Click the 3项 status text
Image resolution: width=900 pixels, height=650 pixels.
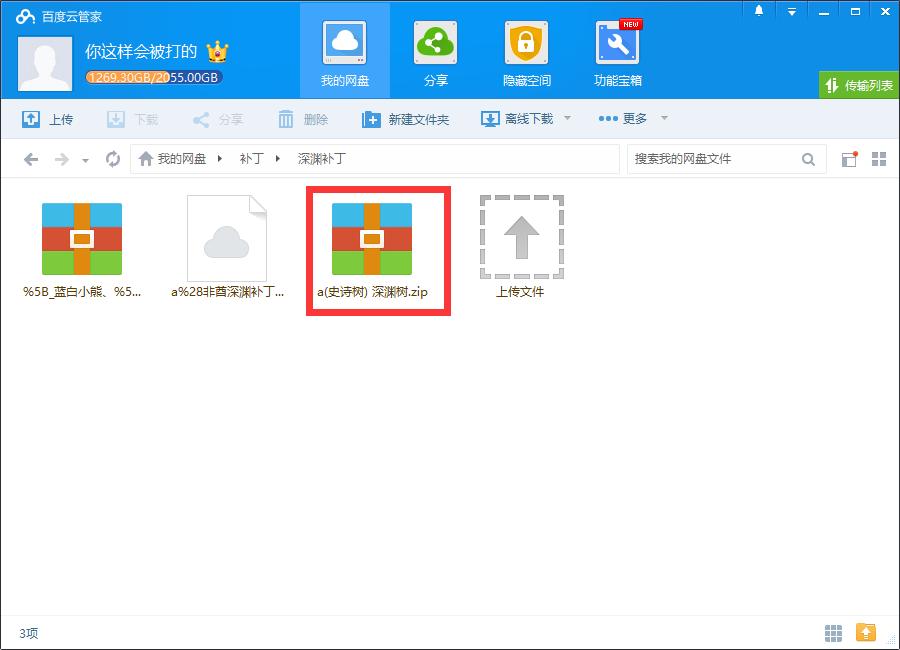29,633
